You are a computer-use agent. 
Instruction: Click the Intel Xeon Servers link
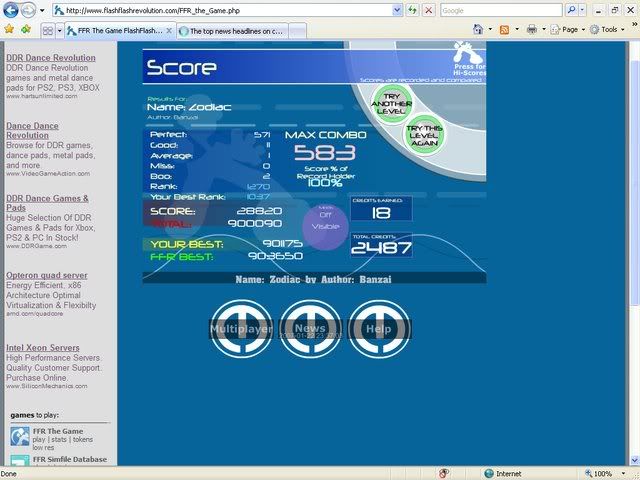(x=44, y=347)
